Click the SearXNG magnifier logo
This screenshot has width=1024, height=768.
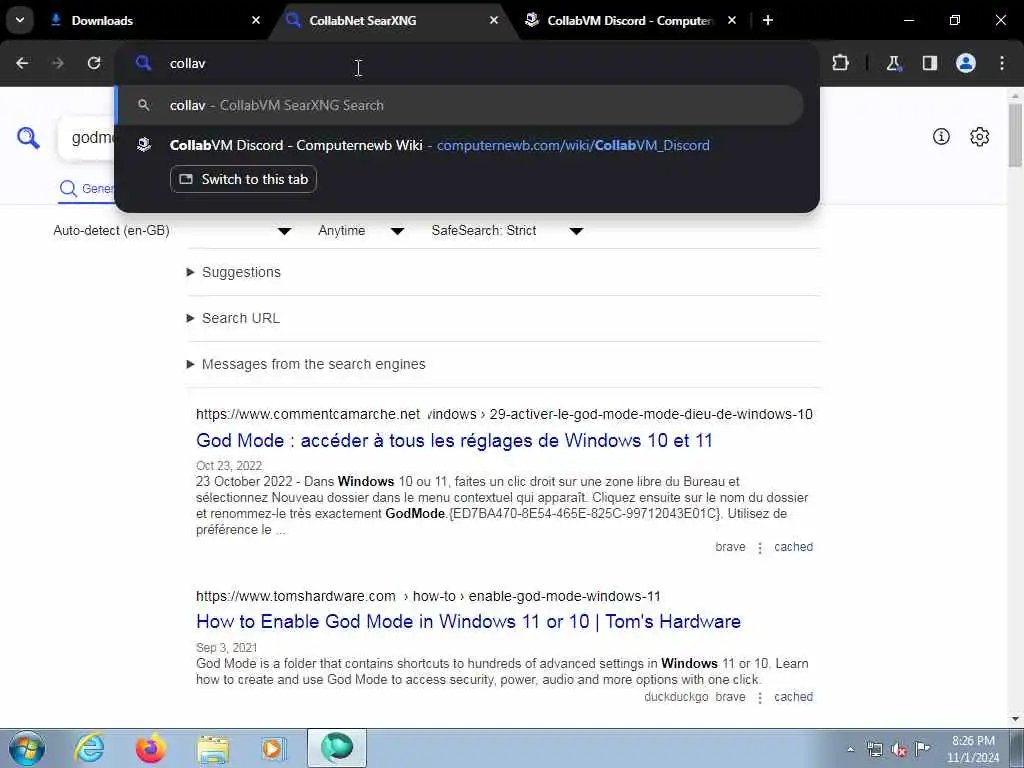coord(28,138)
